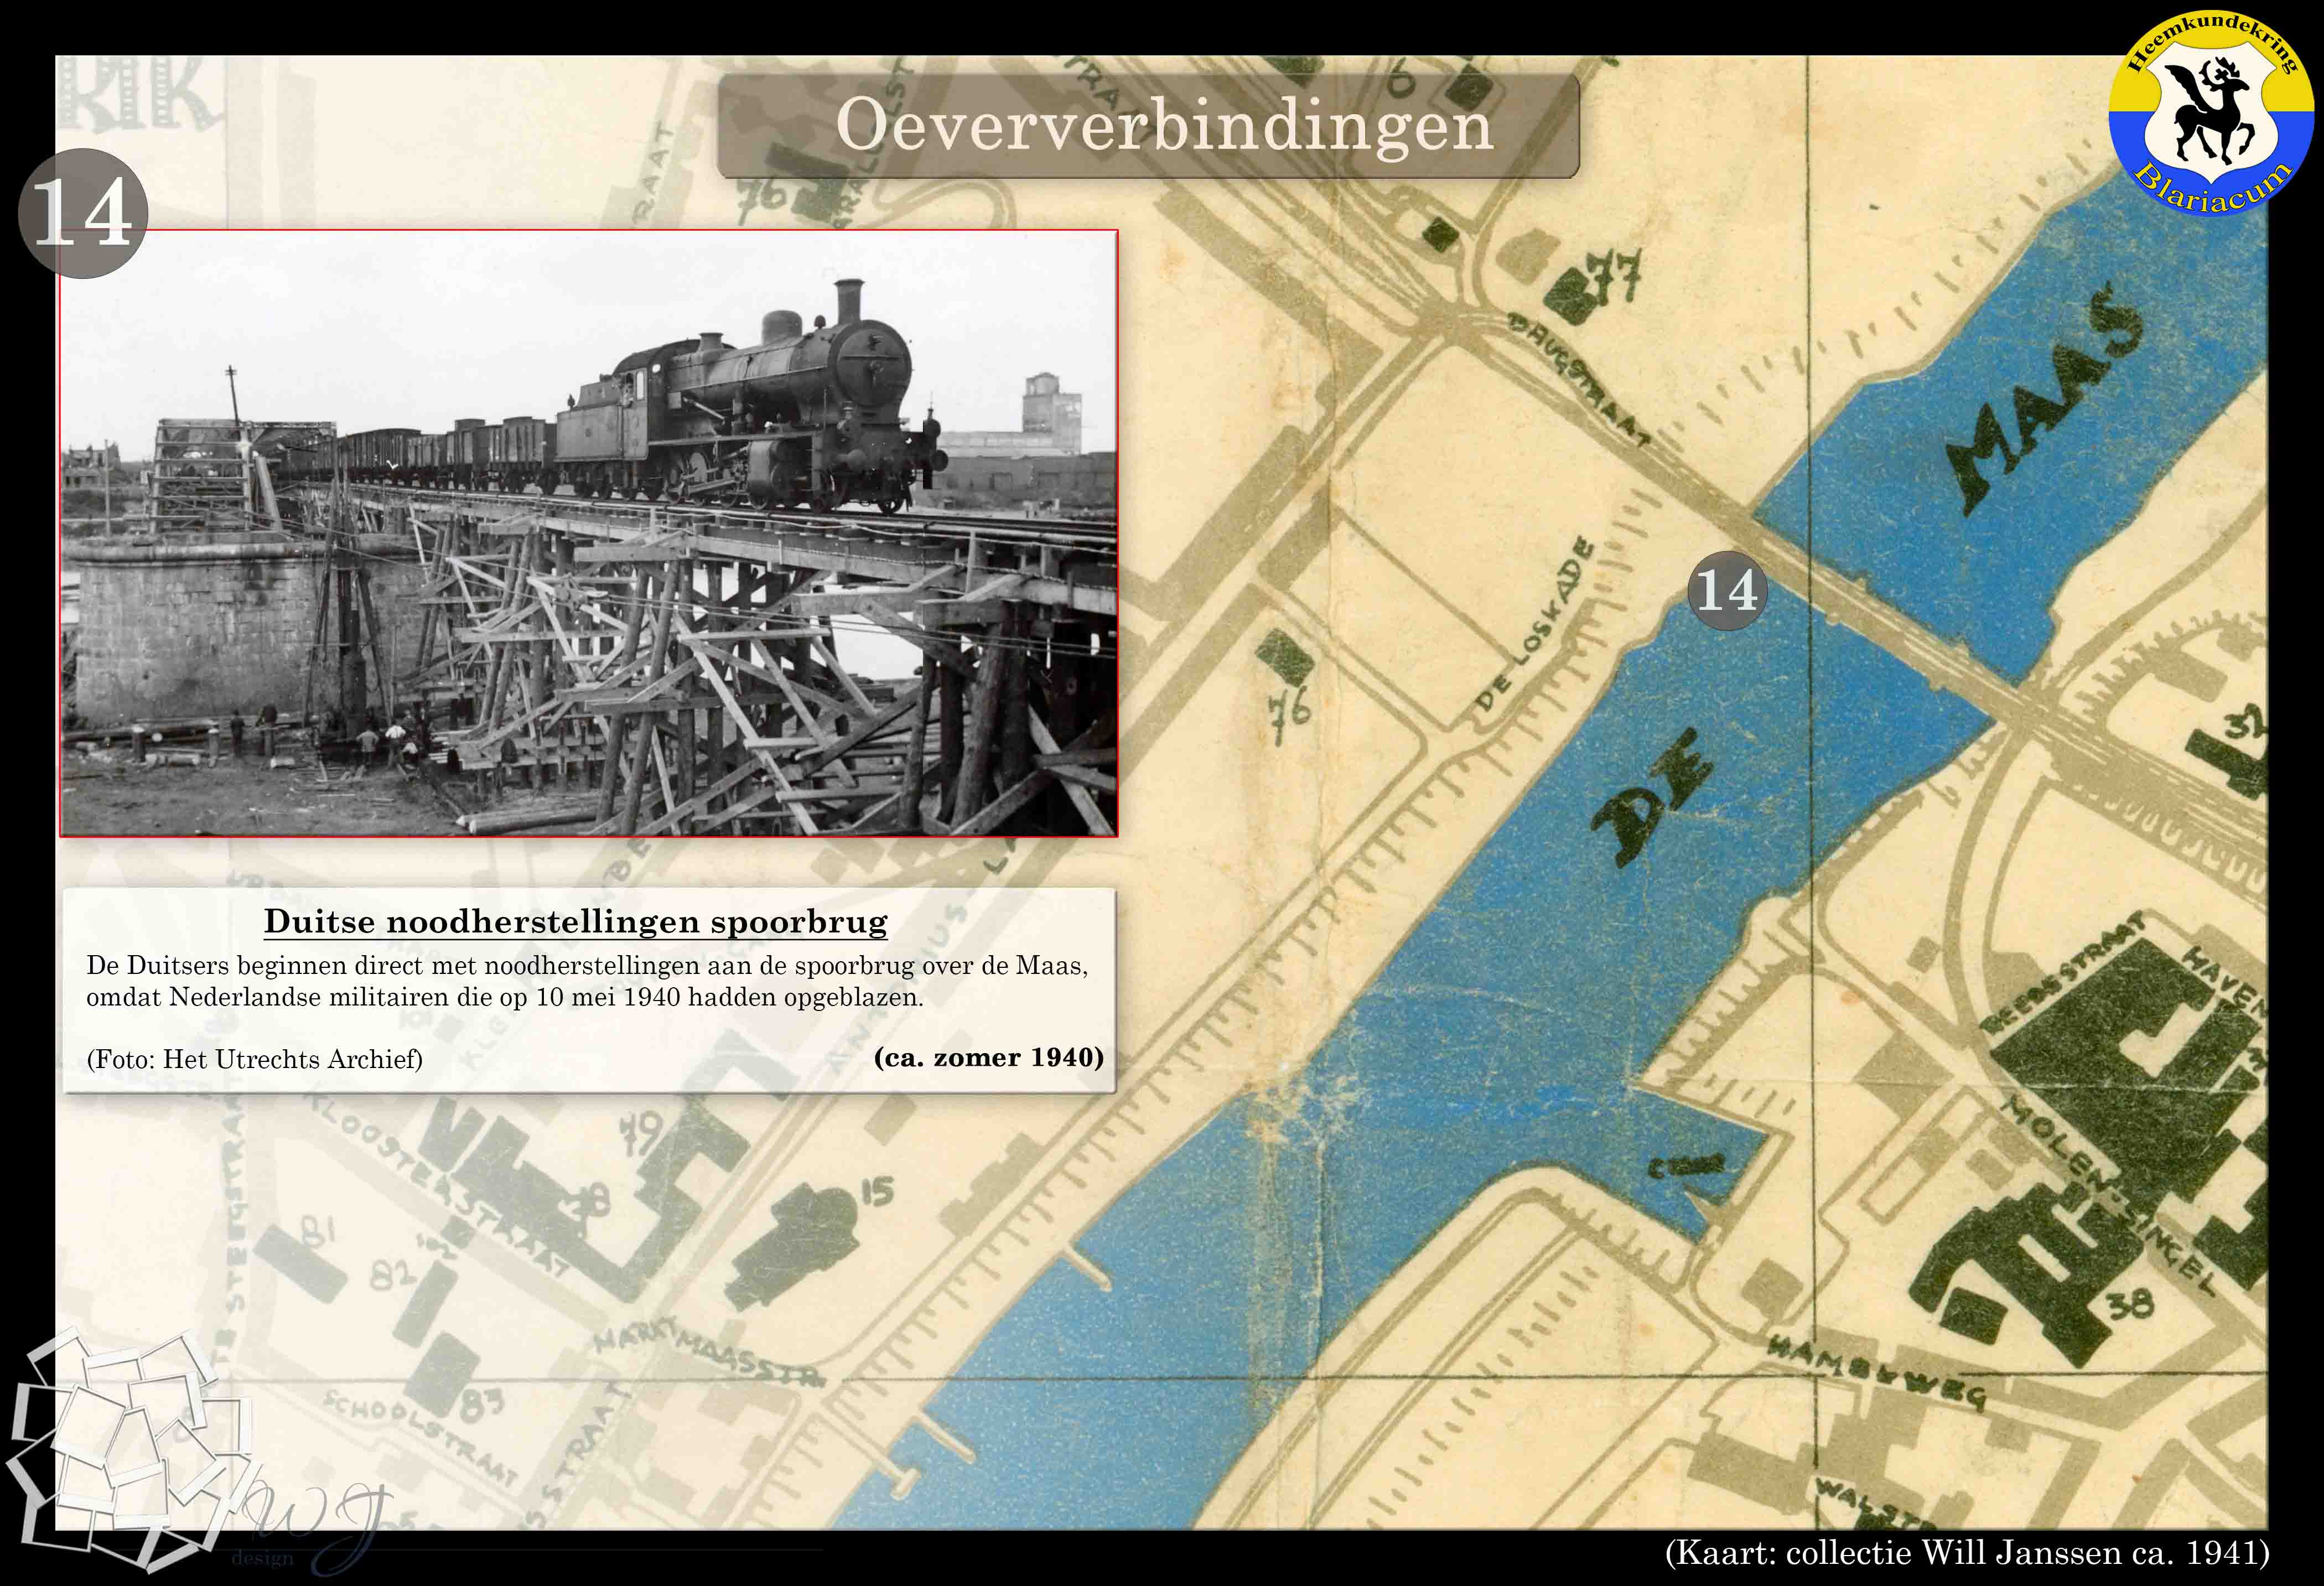Open the steam locomotive bridge photo
The width and height of the screenshot is (2324, 1586).
(588, 533)
